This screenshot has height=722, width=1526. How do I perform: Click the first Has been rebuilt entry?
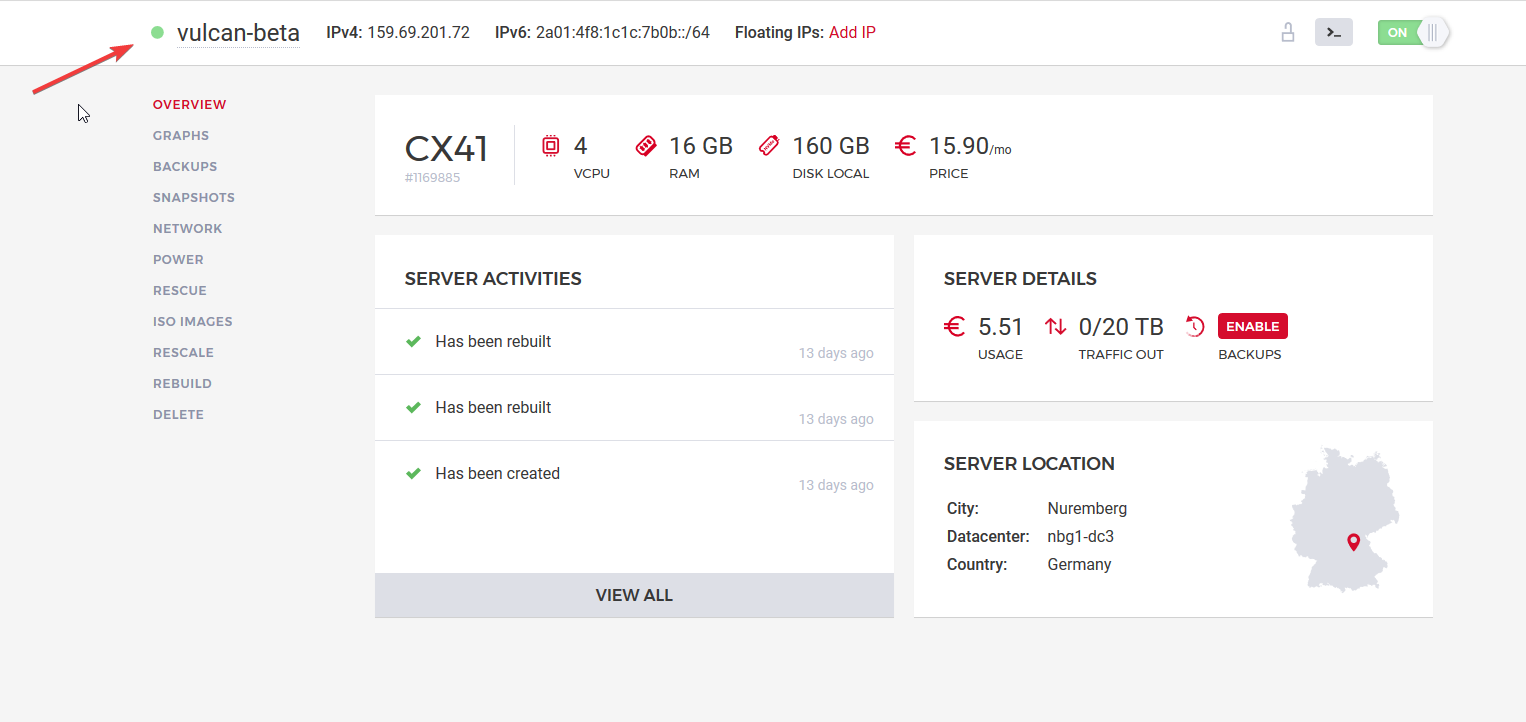tap(493, 342)
